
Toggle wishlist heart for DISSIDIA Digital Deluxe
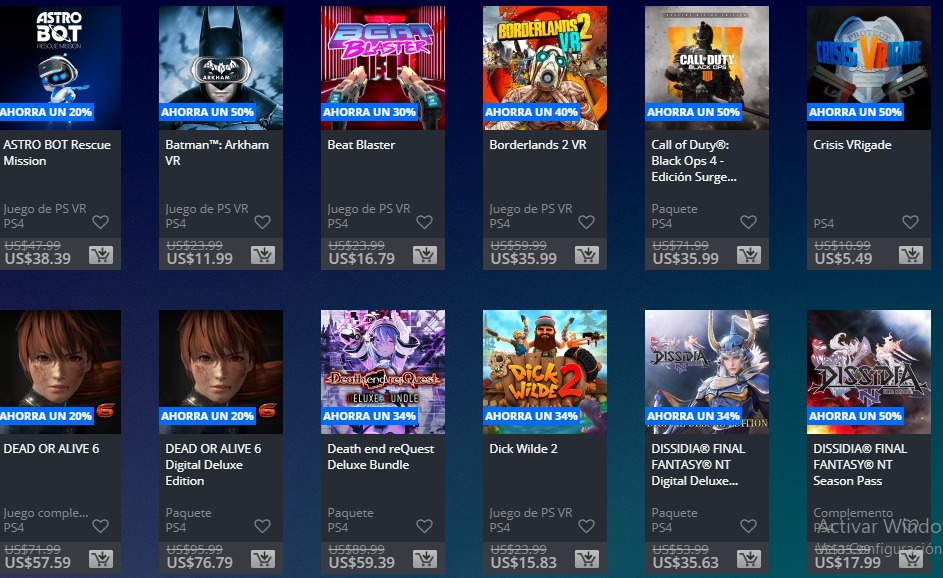pyautogui.click(x=748, y=526)
